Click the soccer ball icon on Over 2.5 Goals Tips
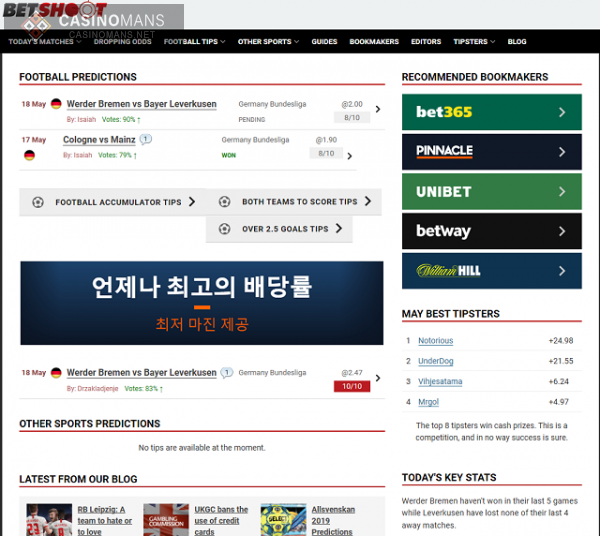The image size is (600, 536). pos(224,229)
